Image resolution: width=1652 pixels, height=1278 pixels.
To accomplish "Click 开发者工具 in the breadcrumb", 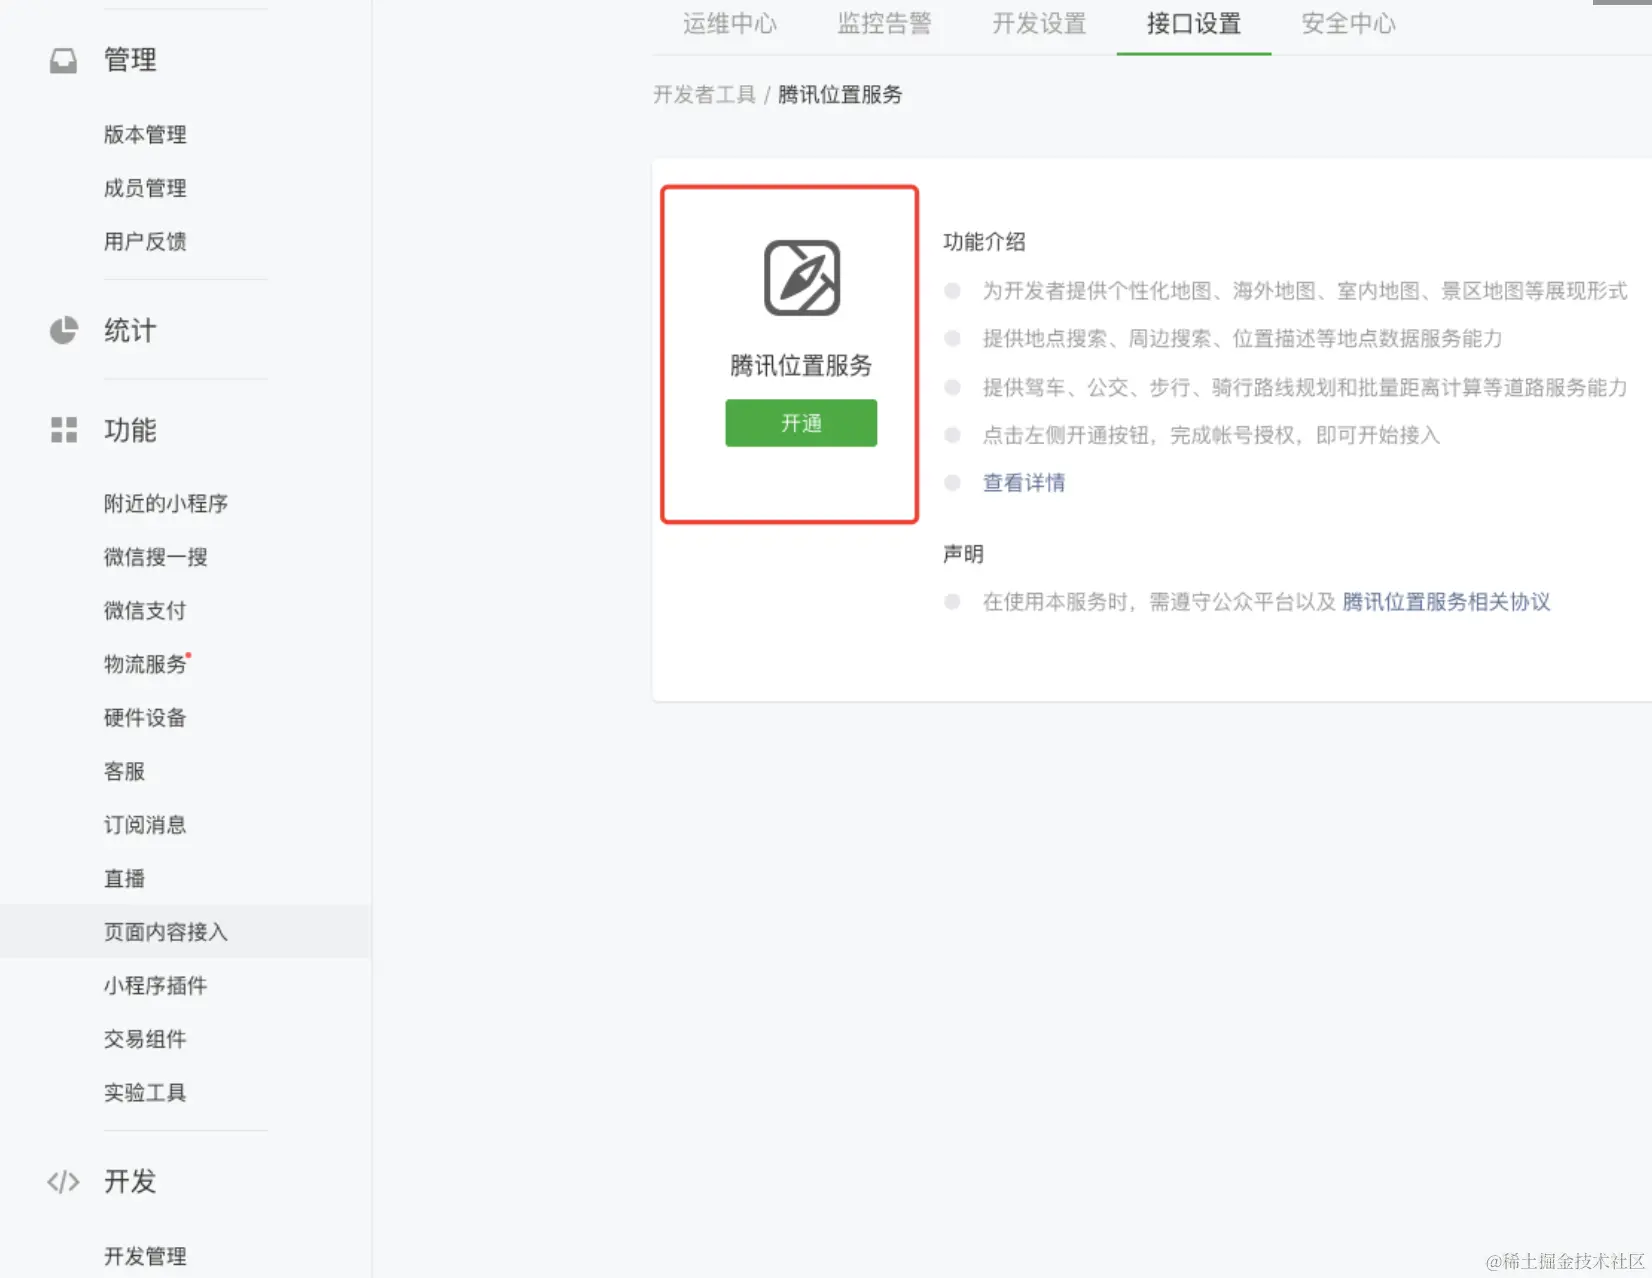I will click(704, 95).
